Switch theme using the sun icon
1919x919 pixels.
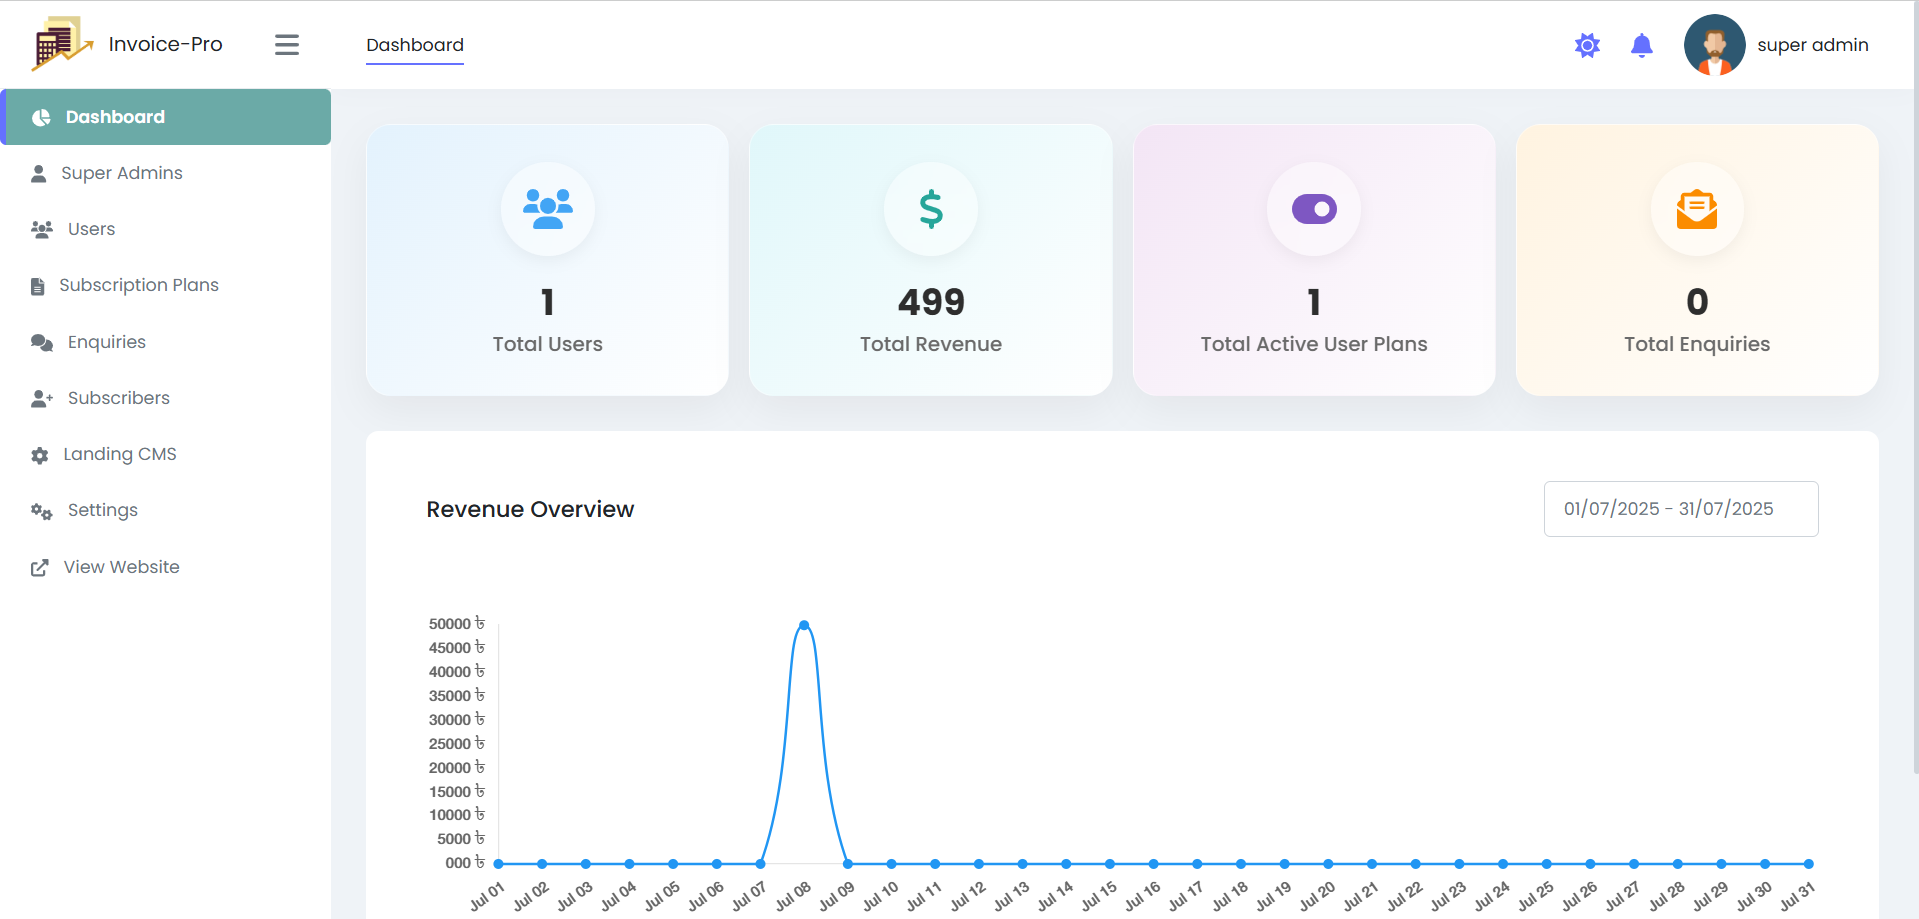pyautogui.click(x=1587, y=45)
